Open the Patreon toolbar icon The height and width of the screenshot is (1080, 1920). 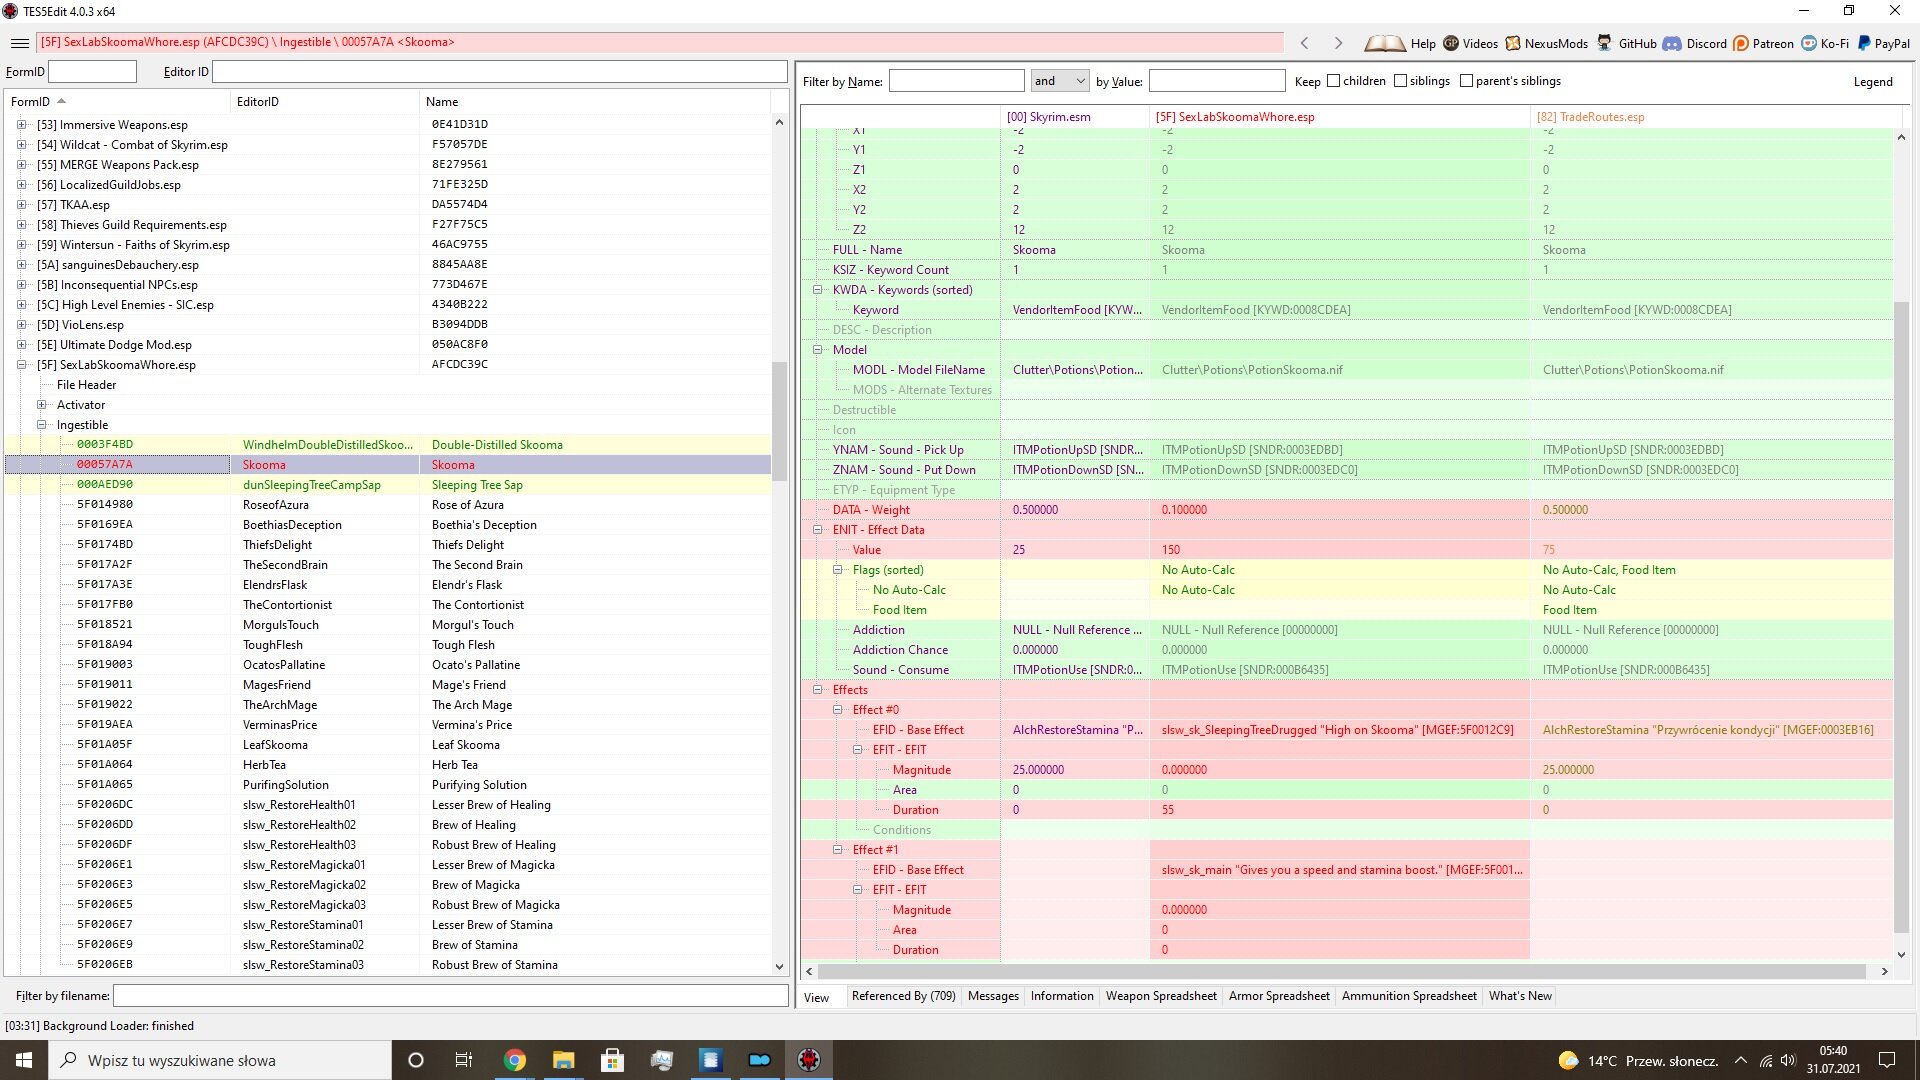pos(1741,43)
